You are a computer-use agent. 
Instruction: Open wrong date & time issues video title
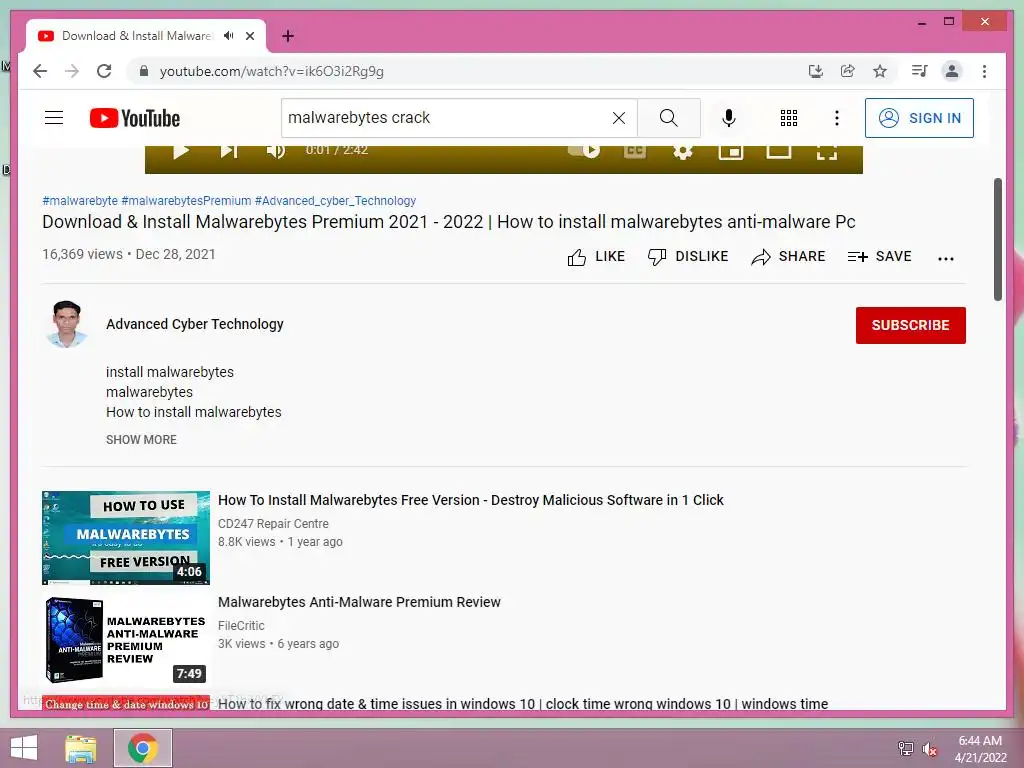(522, 703)
